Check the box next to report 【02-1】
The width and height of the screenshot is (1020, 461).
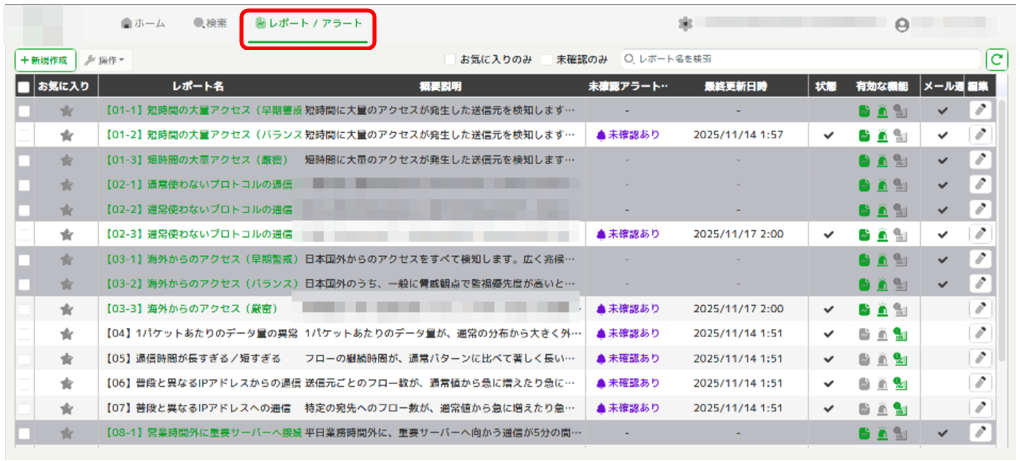tap(23, 185)
